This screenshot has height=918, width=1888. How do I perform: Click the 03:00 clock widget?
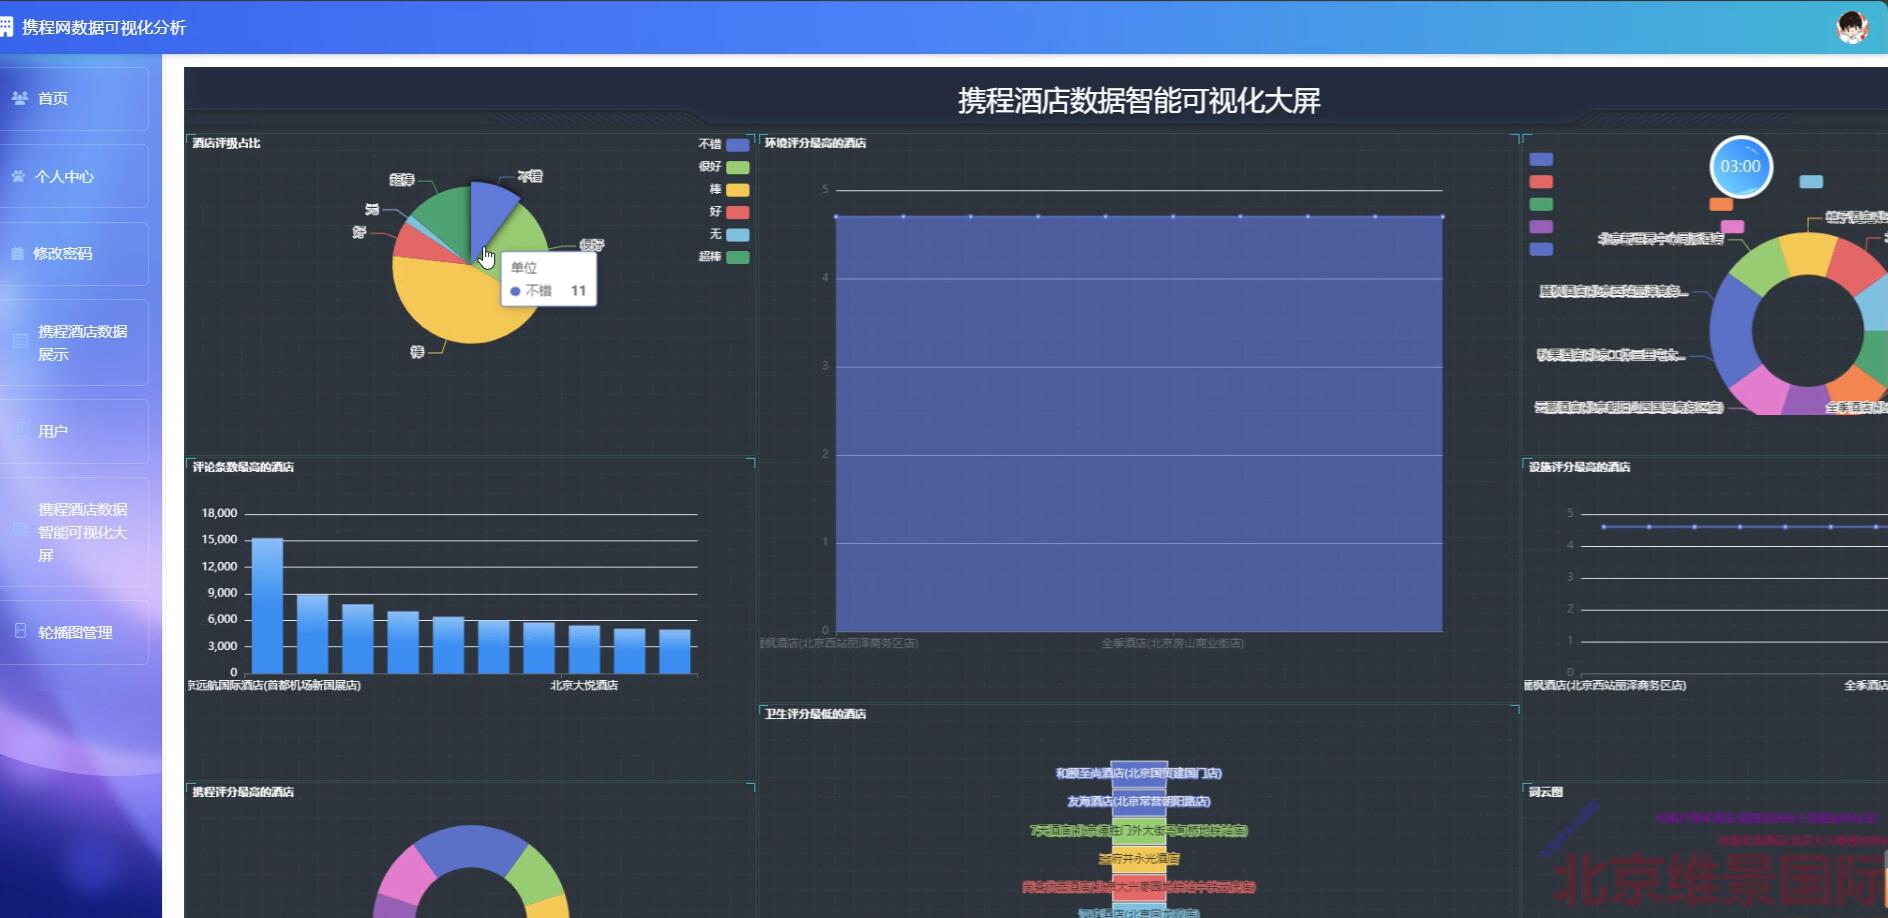tap(1740, 168)
